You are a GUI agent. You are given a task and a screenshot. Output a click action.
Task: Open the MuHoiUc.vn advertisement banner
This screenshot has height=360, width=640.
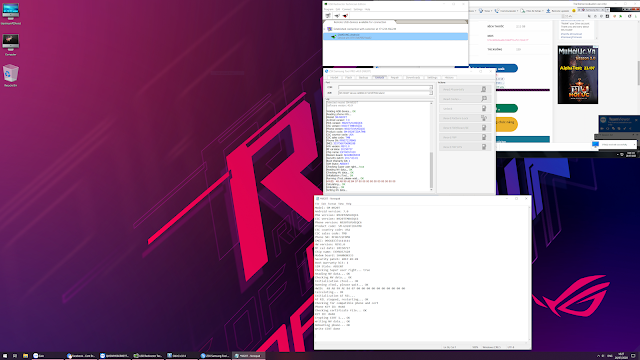click(578, 75)
